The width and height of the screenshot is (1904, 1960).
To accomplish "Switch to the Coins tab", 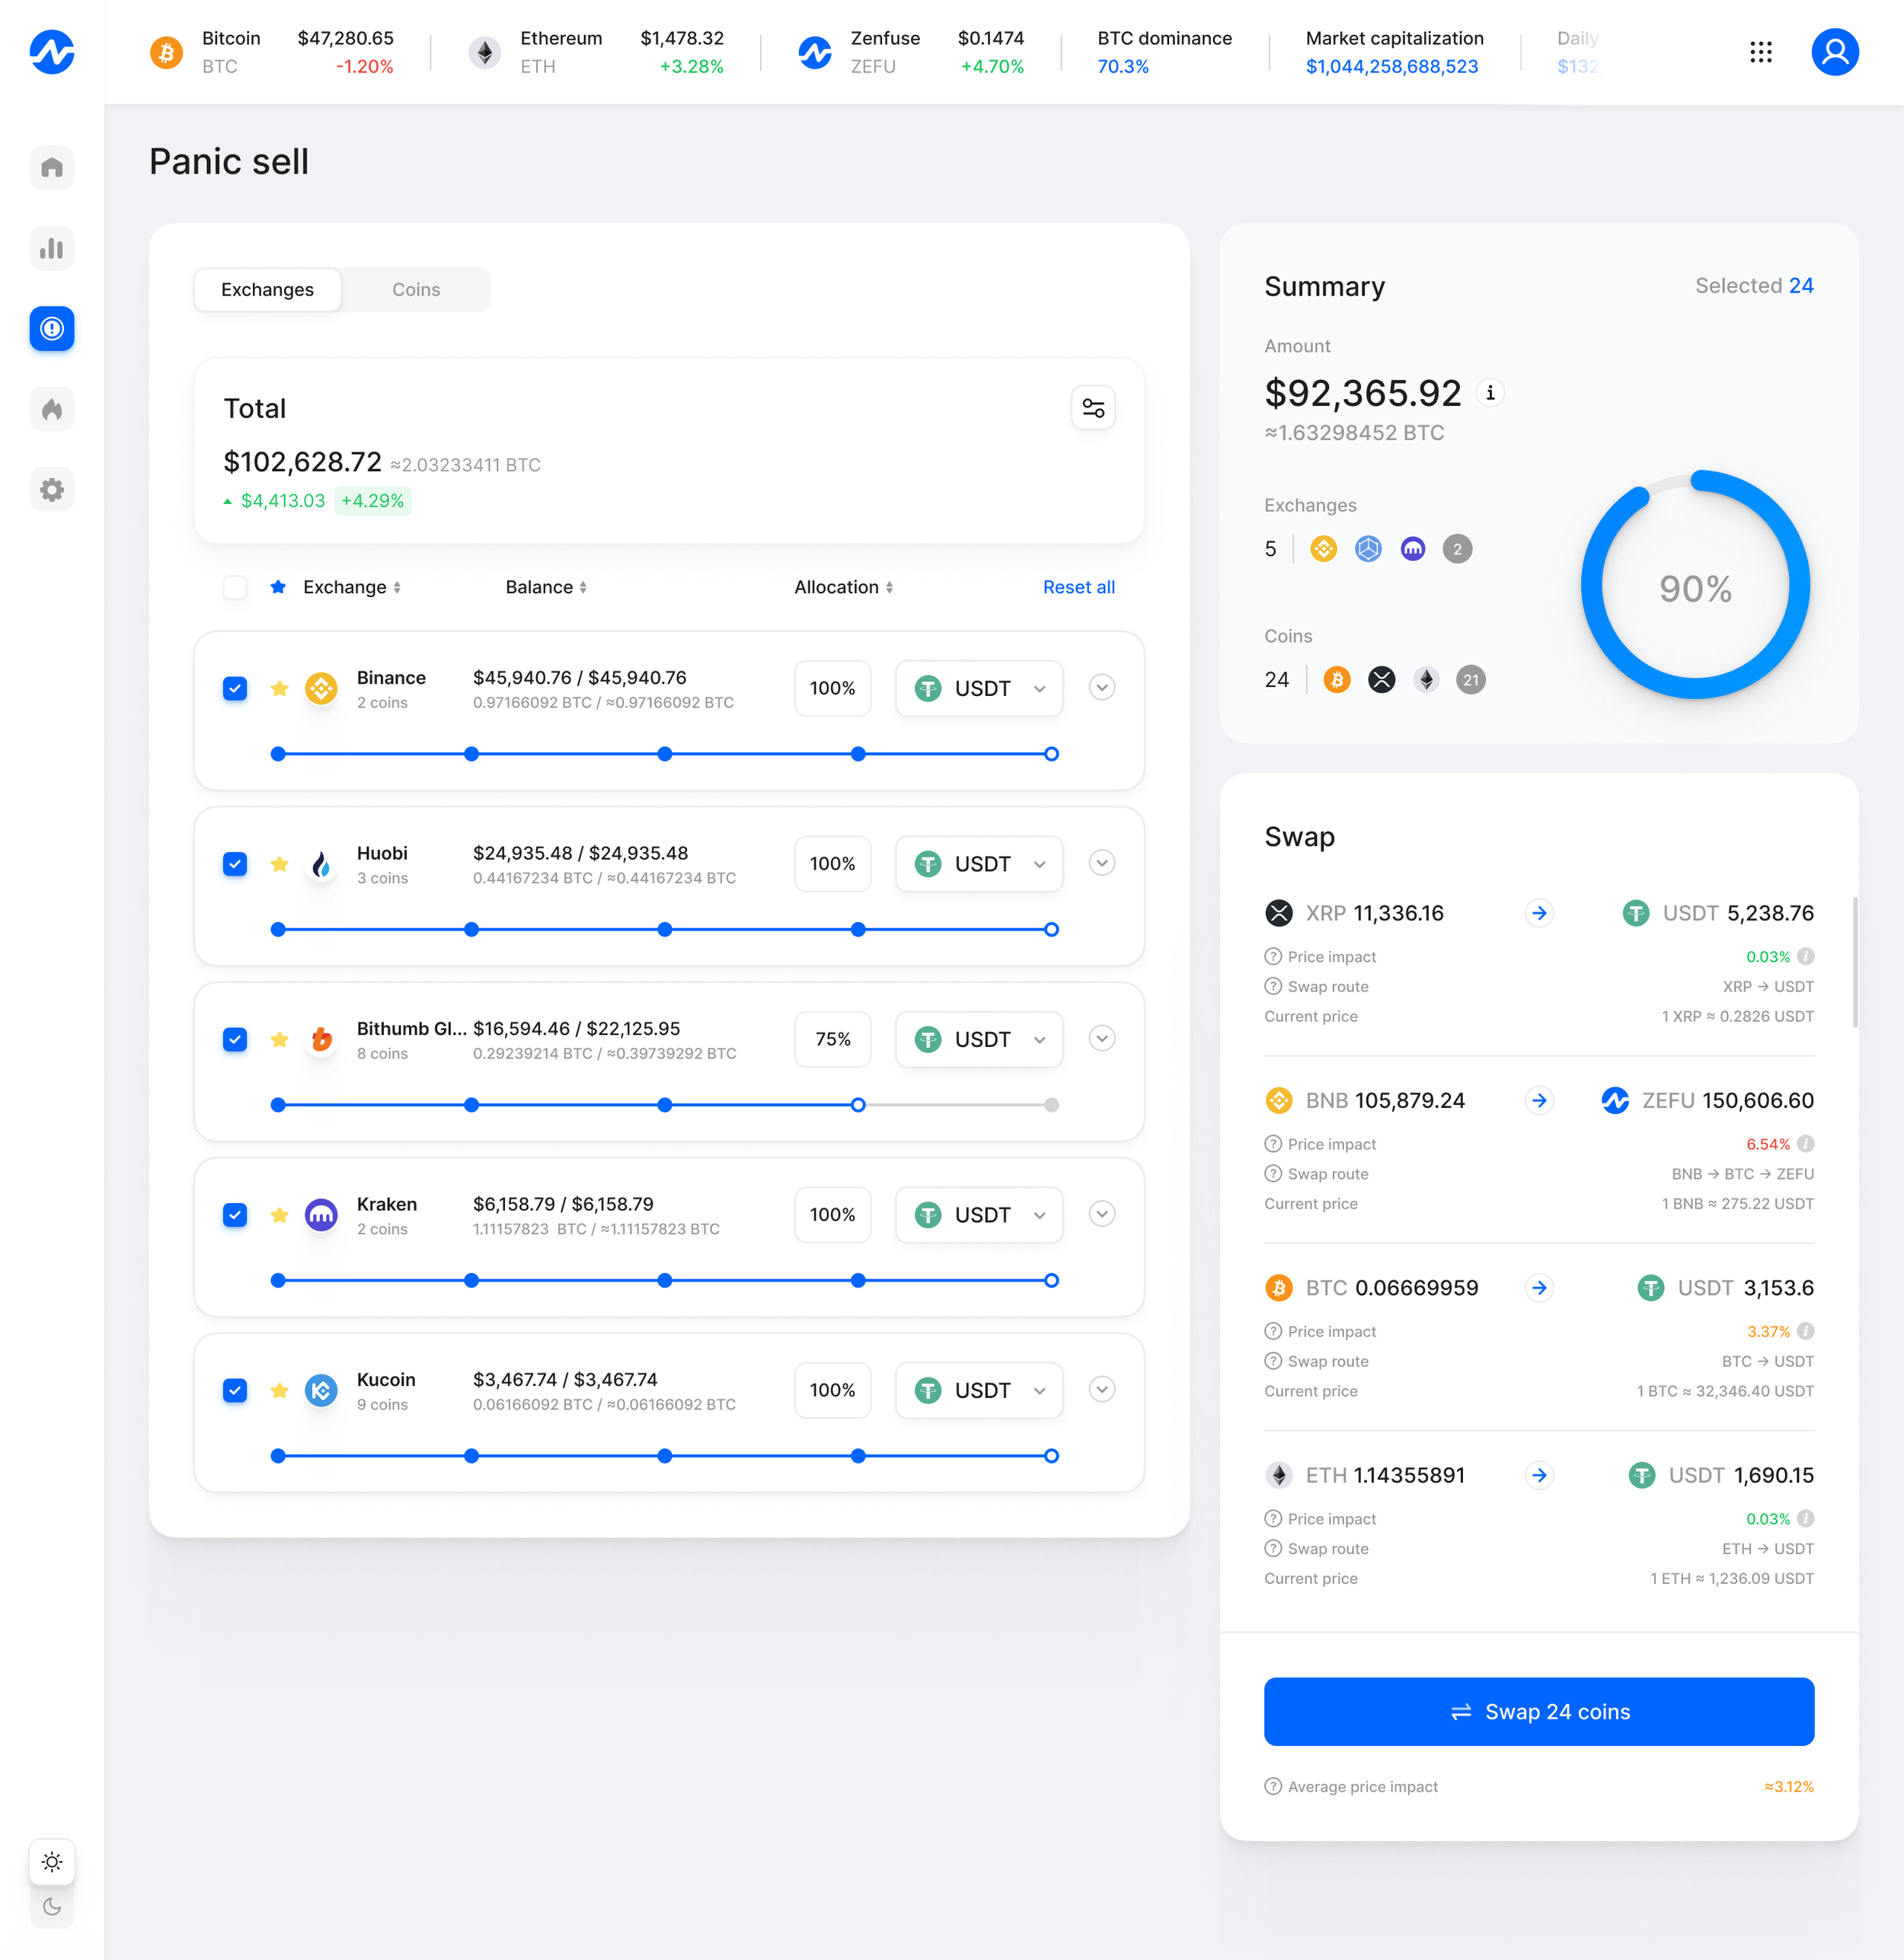I will [x=416, y=289].
